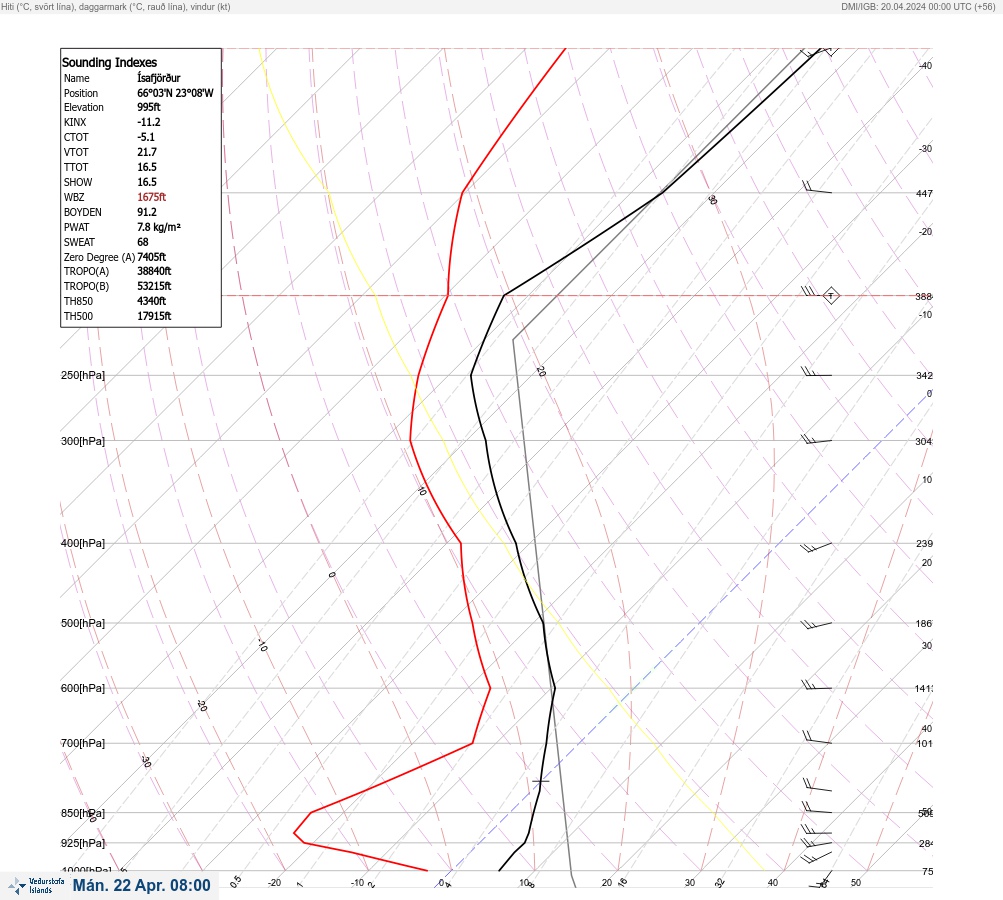Click the wind barb at 850 hPa
This screenshot has width=1003, height=900.
click(817, 808)
